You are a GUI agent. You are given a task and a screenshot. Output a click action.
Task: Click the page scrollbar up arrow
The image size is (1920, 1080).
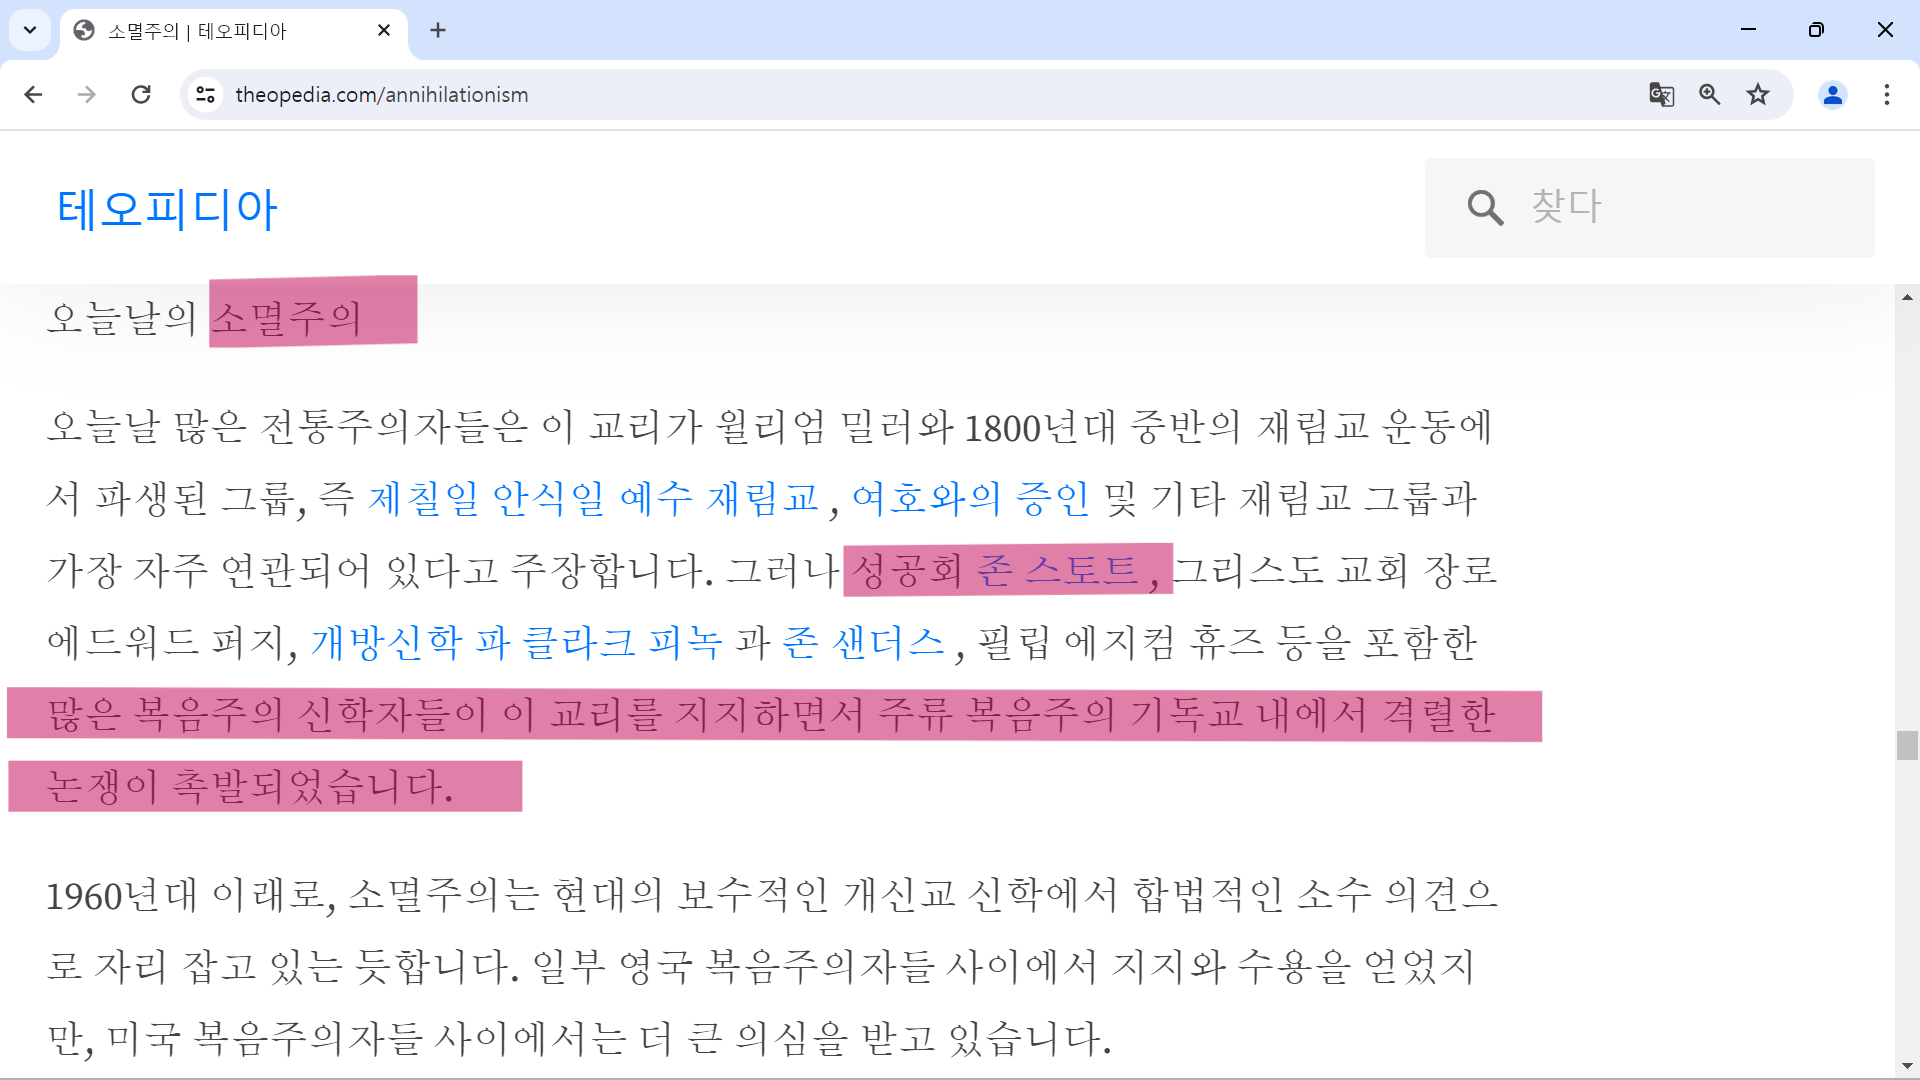1907,297
